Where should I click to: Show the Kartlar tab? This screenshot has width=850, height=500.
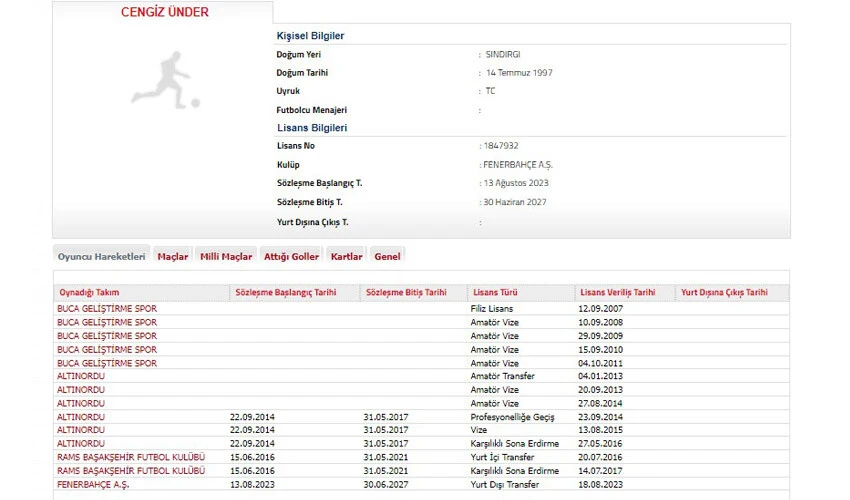pos(346,257)
